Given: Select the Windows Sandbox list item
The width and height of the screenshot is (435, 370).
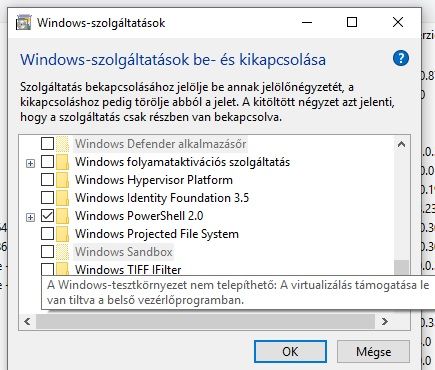Looking at the screenshot, I should click(x=124, y=252).
